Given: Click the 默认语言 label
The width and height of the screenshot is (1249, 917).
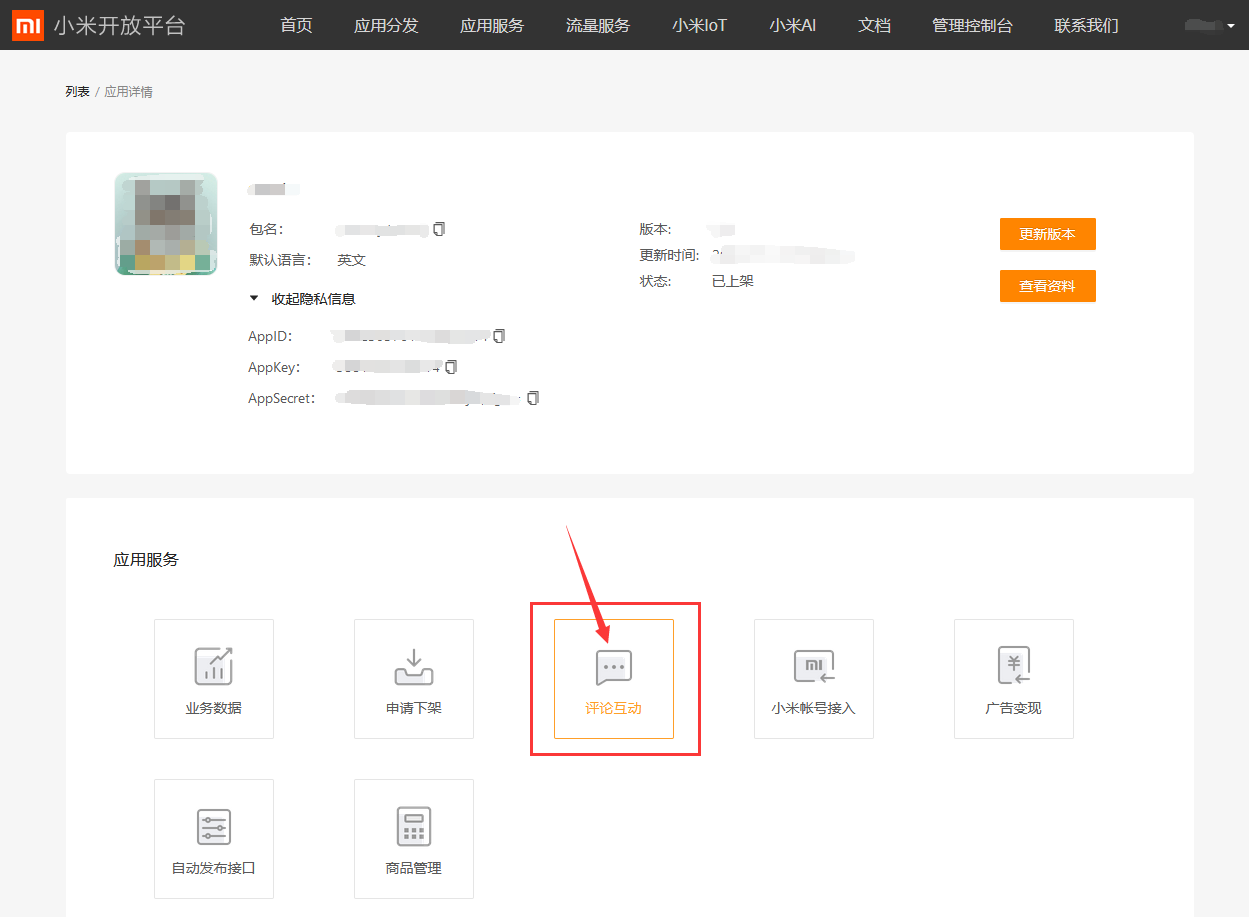Looking at the screenshot, I should coord(280,260).
